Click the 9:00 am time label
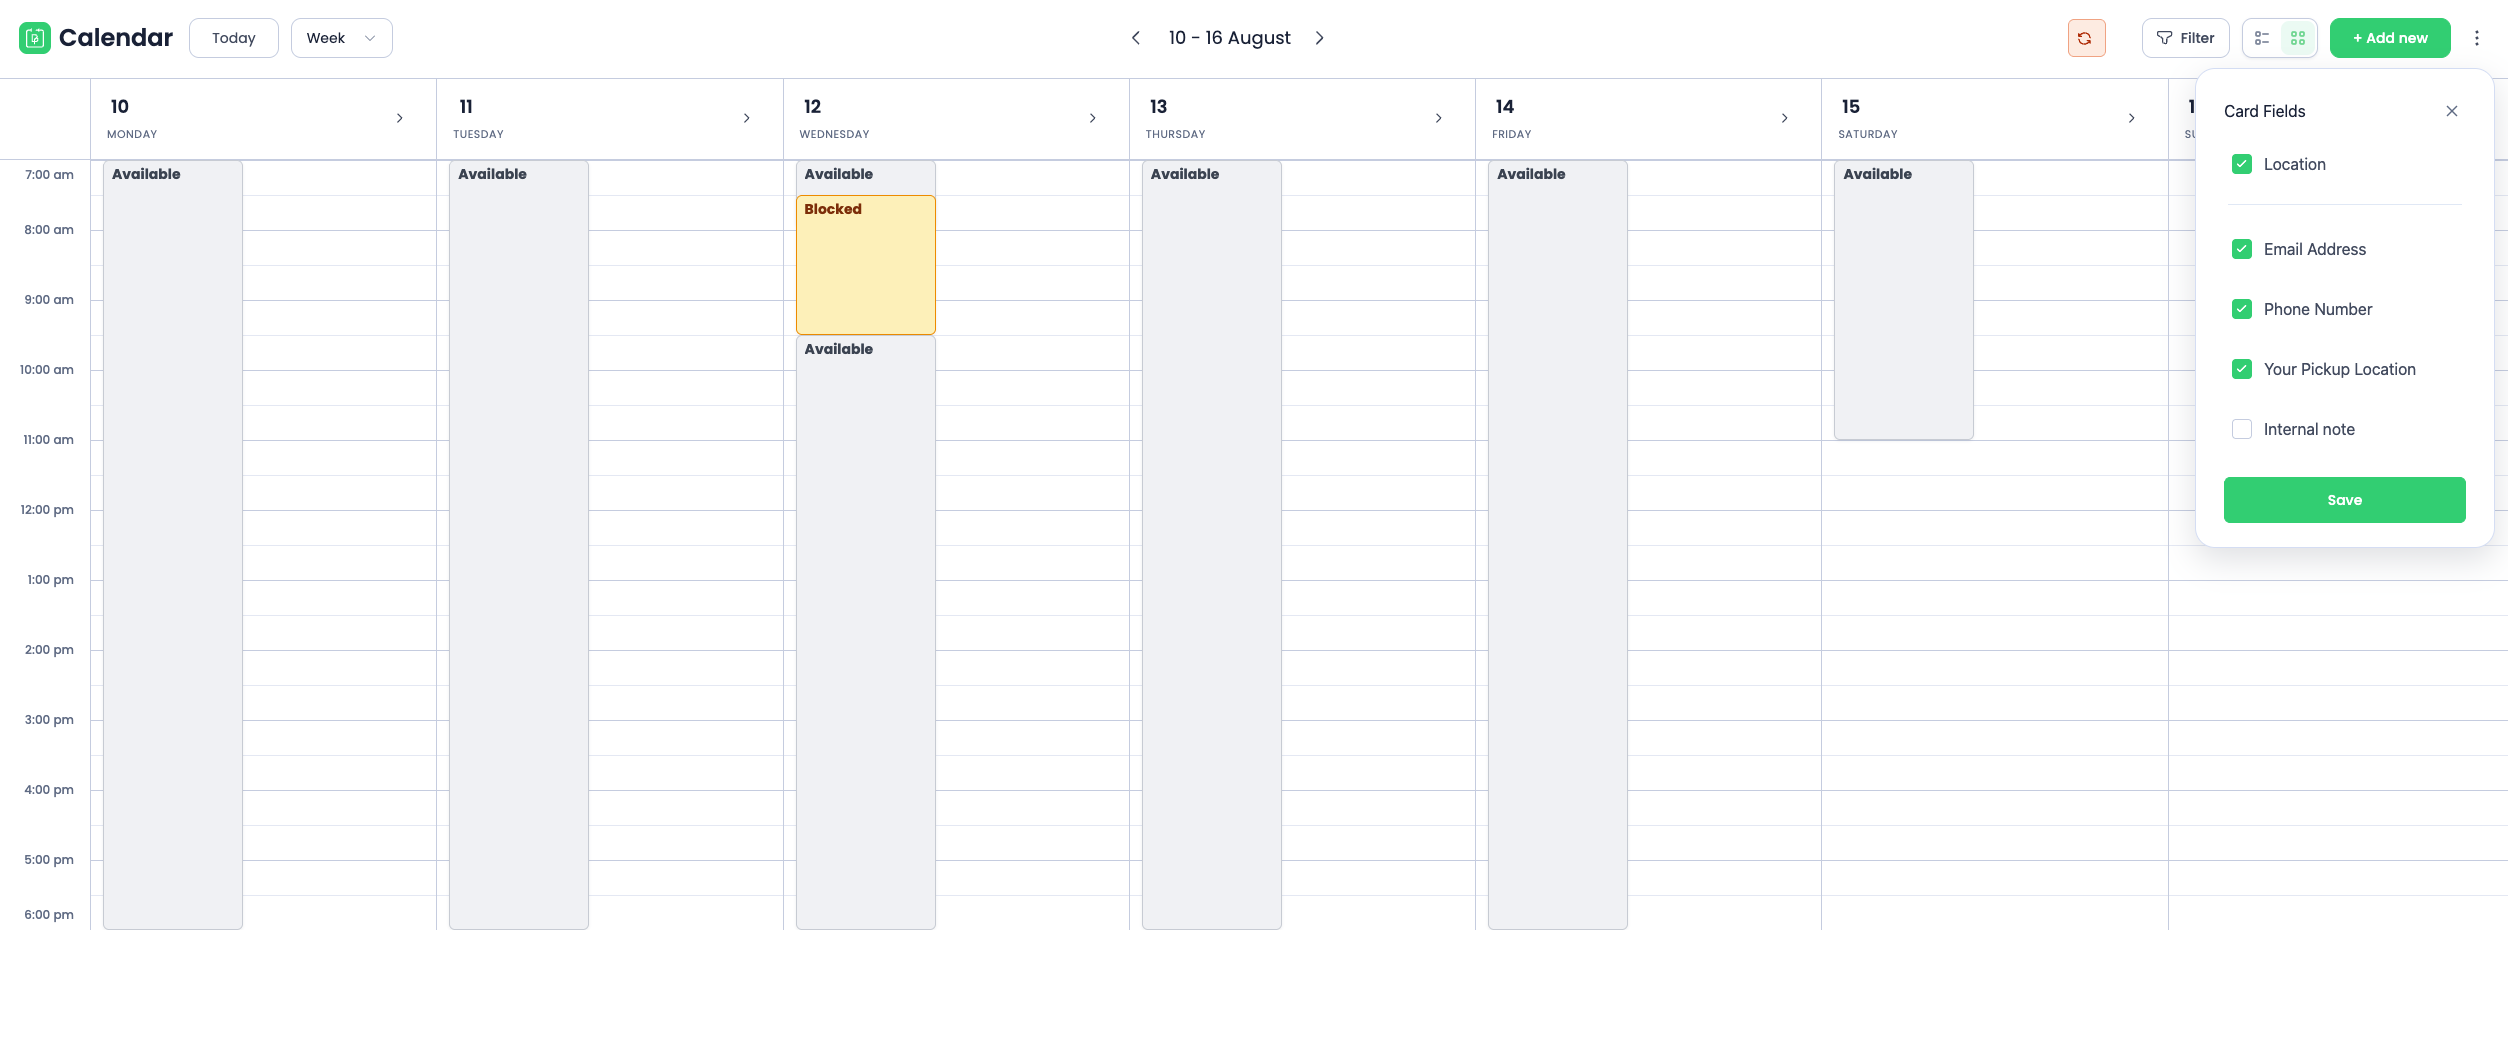 click(x=49, y=300)
